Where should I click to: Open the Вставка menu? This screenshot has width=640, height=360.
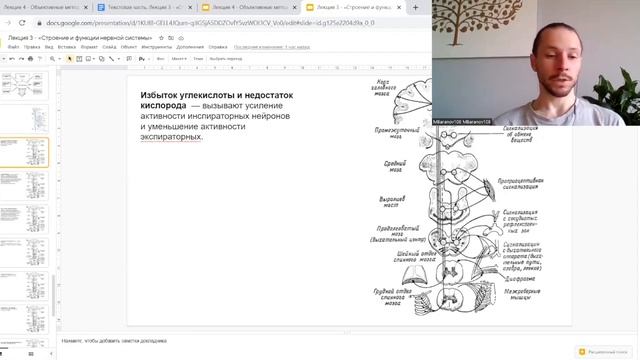[x=67, y=47]
